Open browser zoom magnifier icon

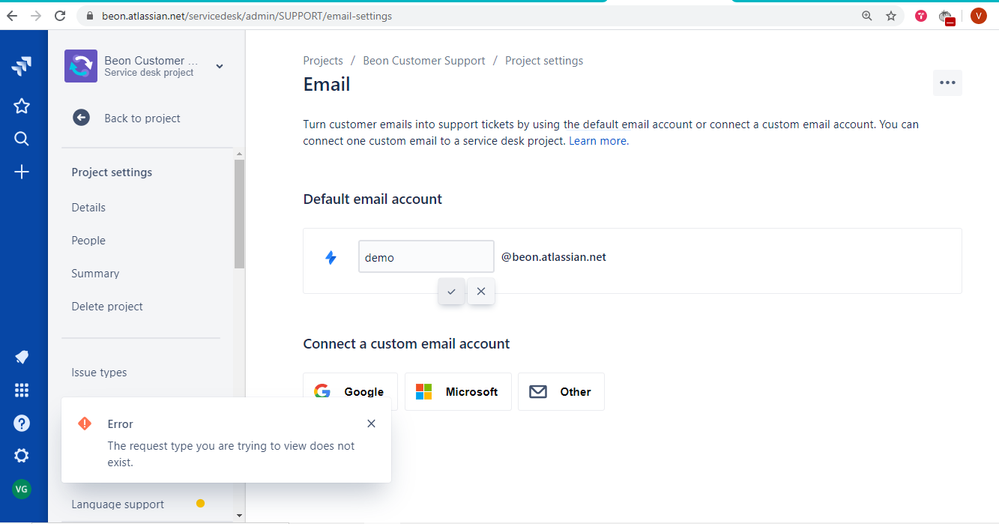pyautogui.click(x=866, y=16)
